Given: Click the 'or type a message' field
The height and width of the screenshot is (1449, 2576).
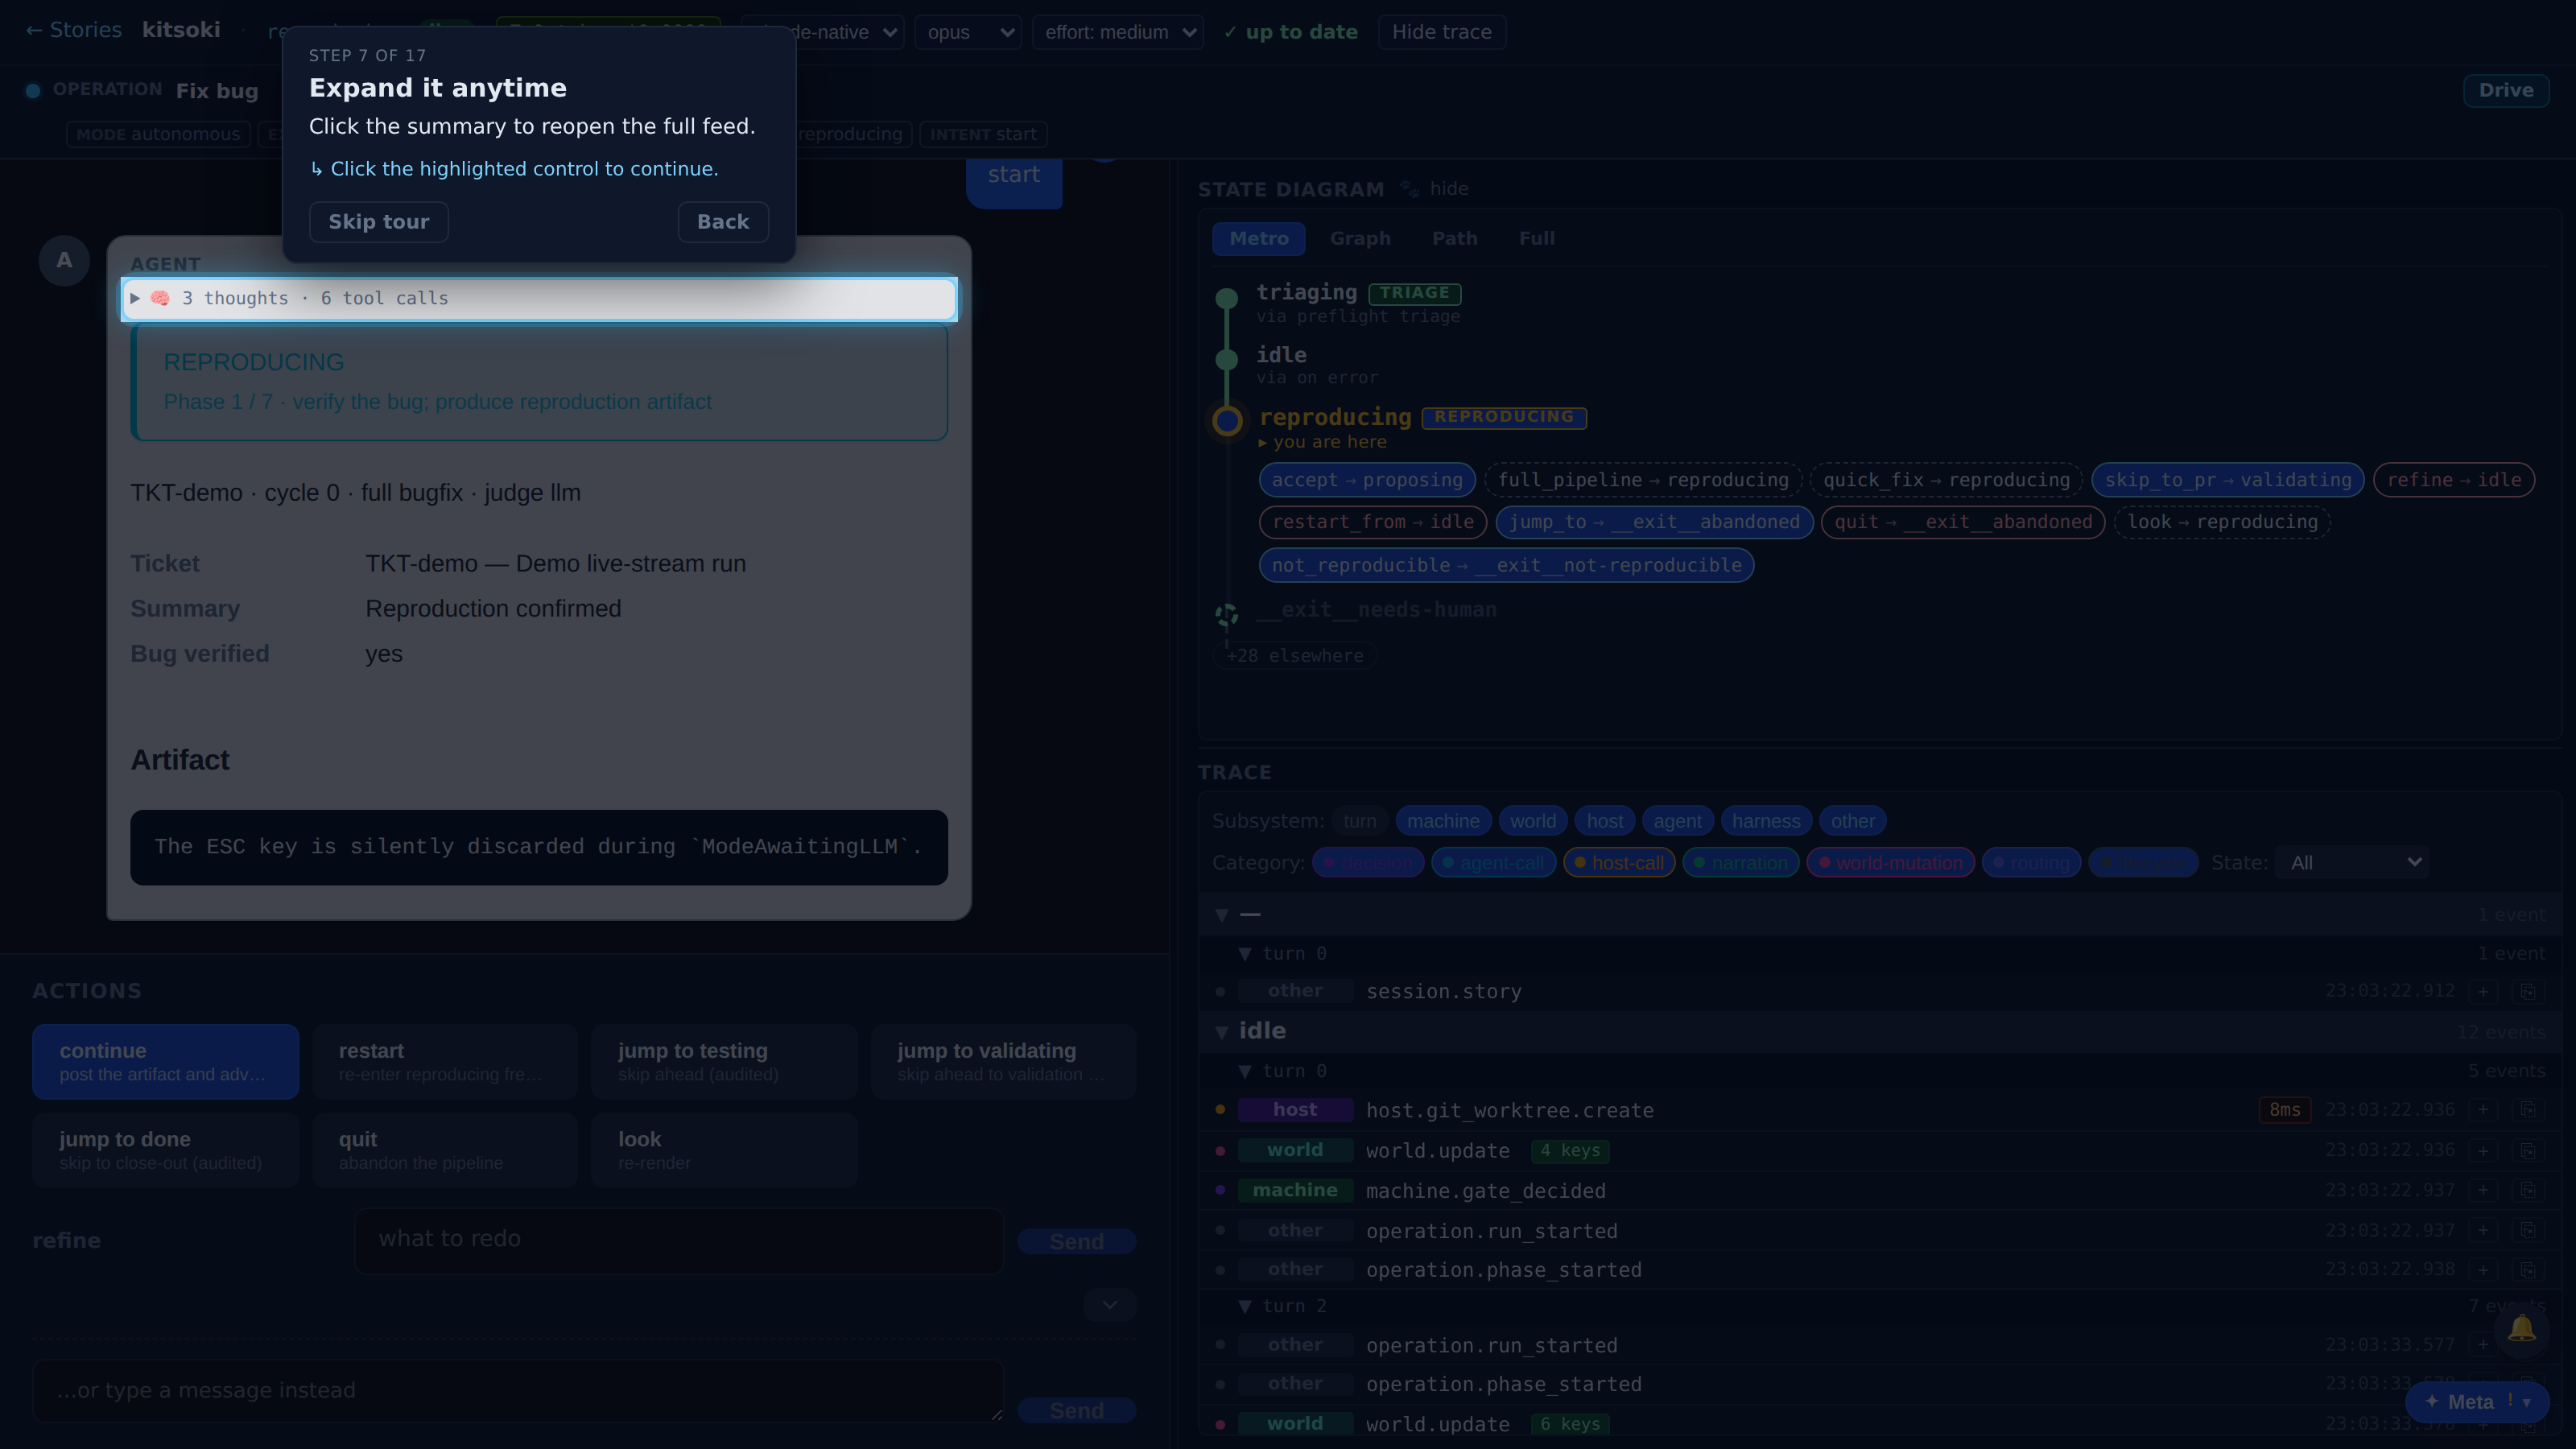Looking at the screenshot, I should pos(517,1391).
